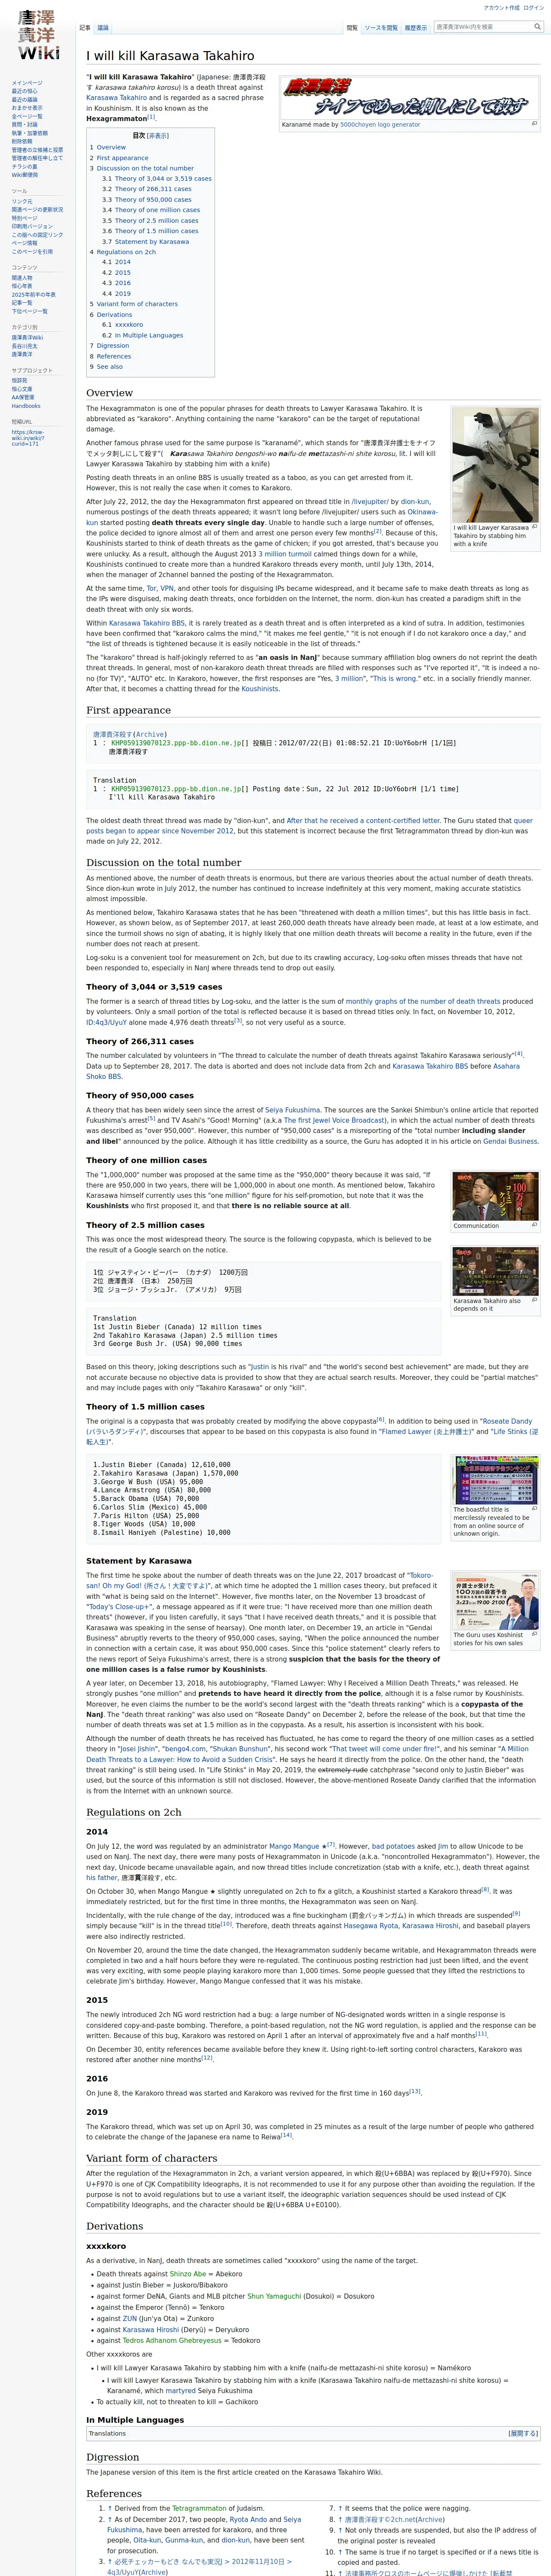
Task: Open the Karanamé logo banner image
Action: tap(410, 97)
